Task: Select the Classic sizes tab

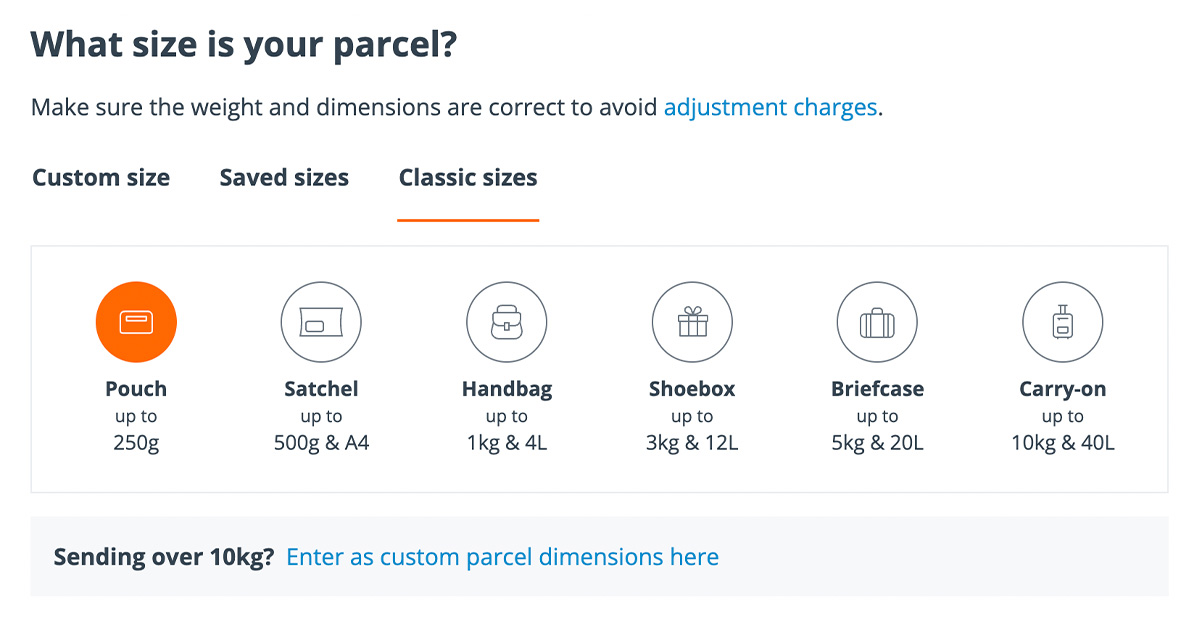Action: tap(467, 177)
